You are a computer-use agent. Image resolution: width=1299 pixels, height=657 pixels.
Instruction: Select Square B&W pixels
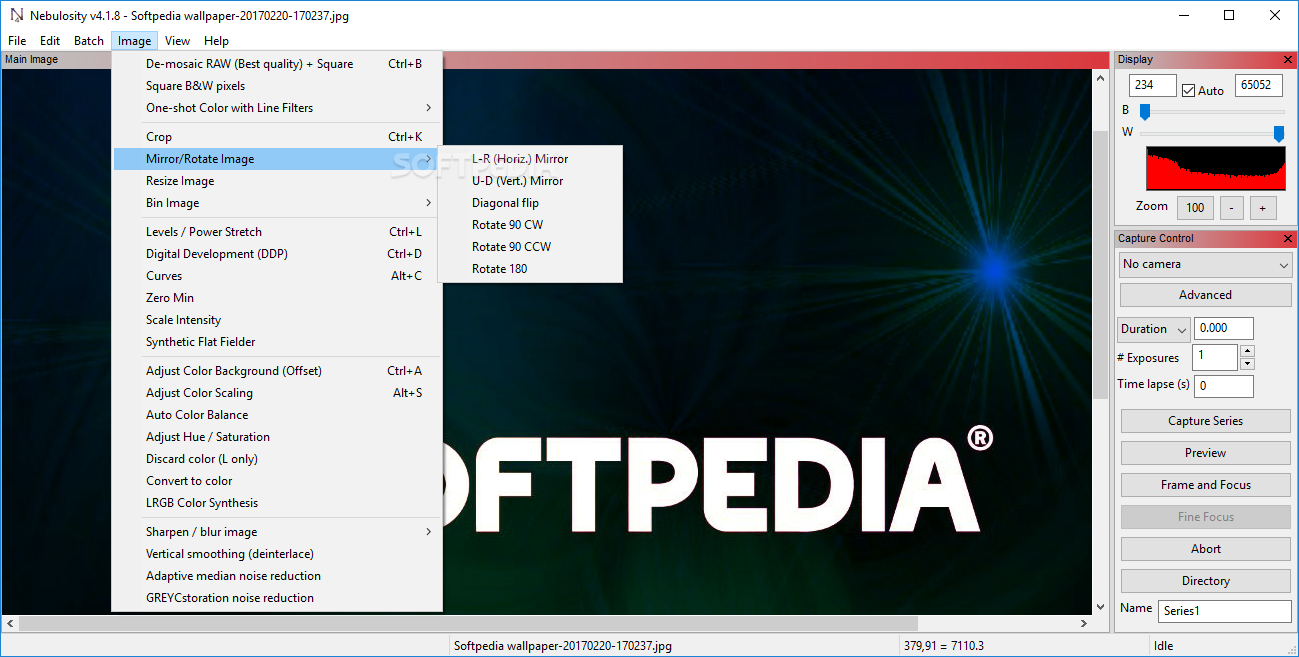pos(277,86)
